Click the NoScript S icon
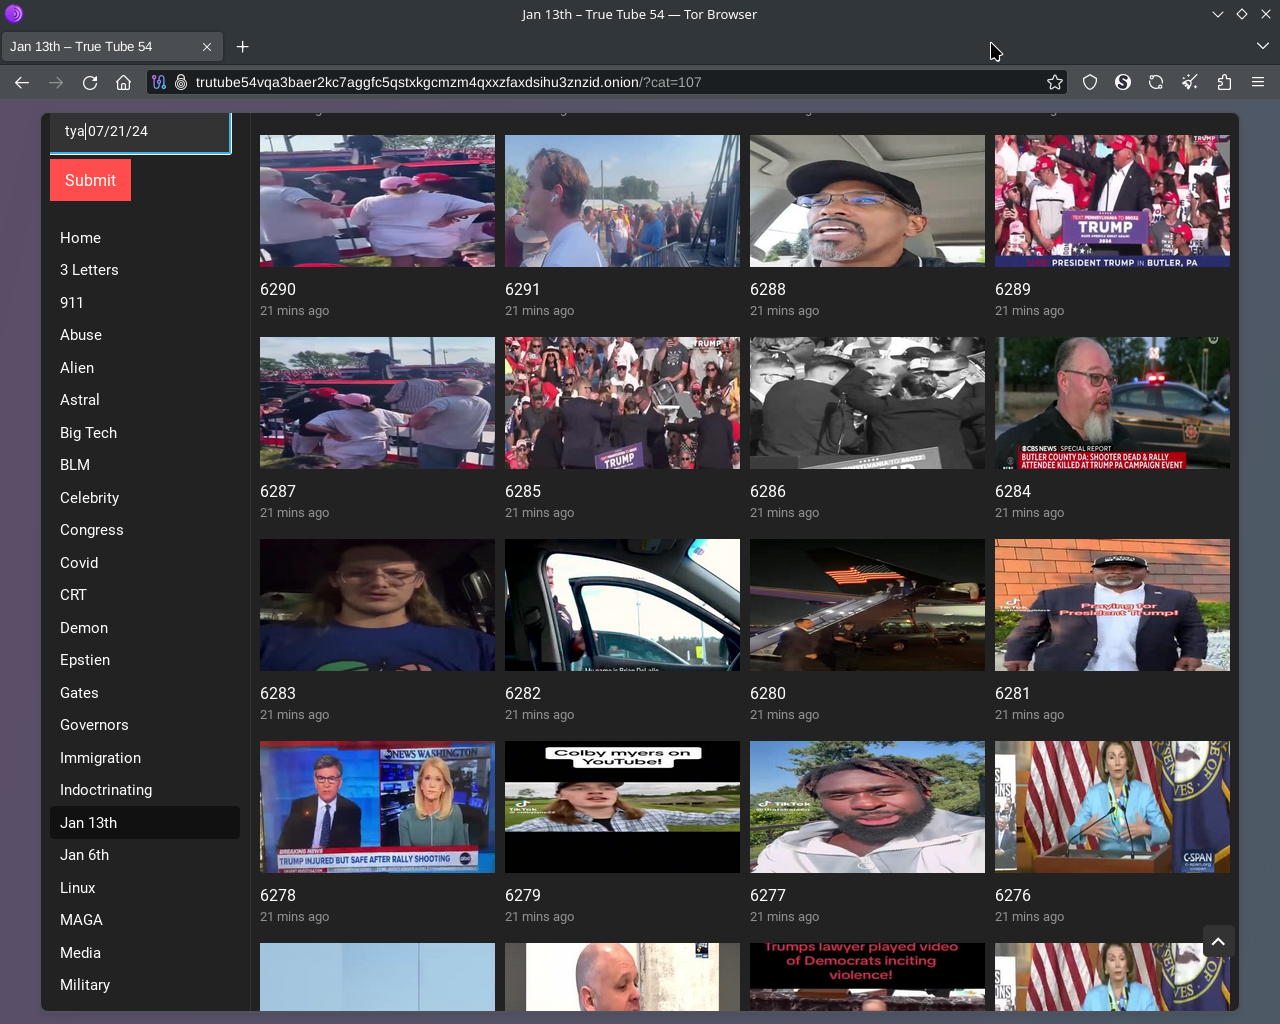 1123,82
